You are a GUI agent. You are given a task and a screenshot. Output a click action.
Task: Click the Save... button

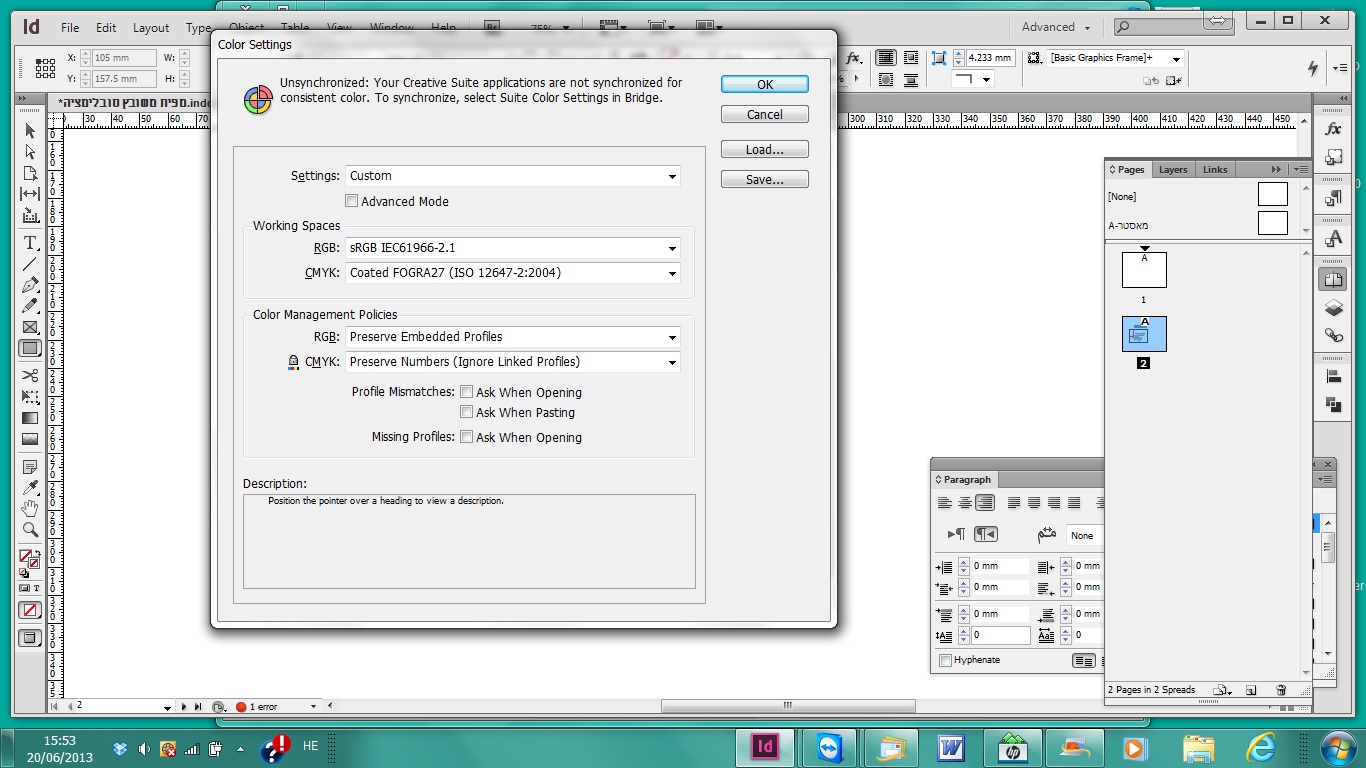point(765,180)
